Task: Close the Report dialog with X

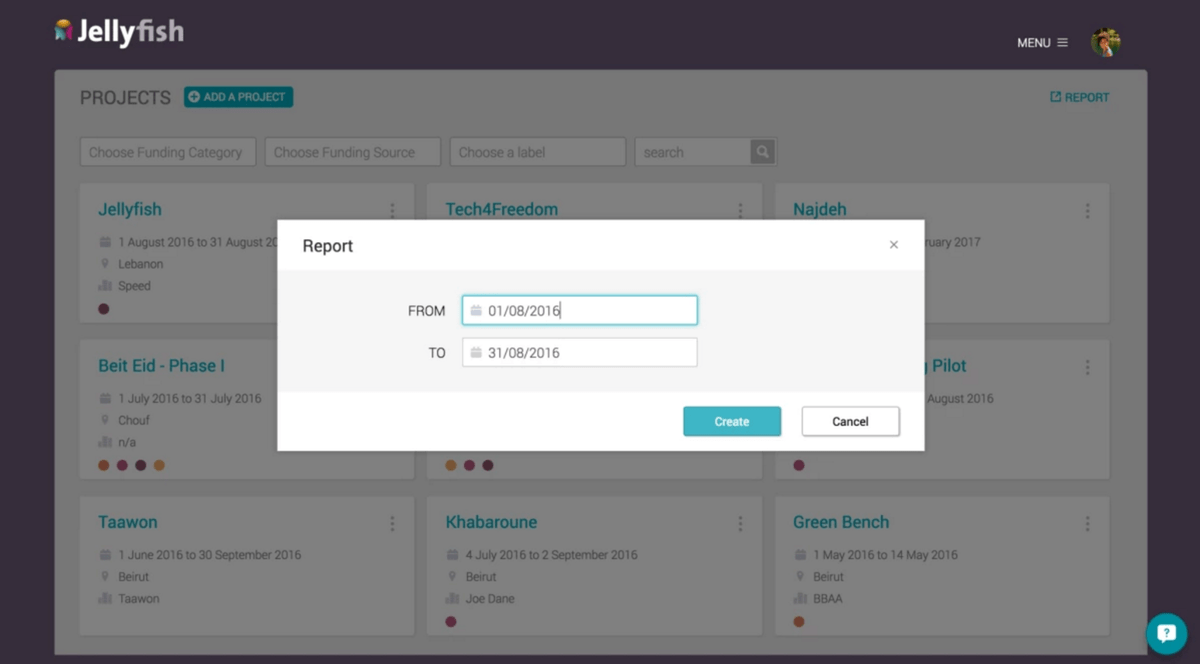Action: [894, 245]
